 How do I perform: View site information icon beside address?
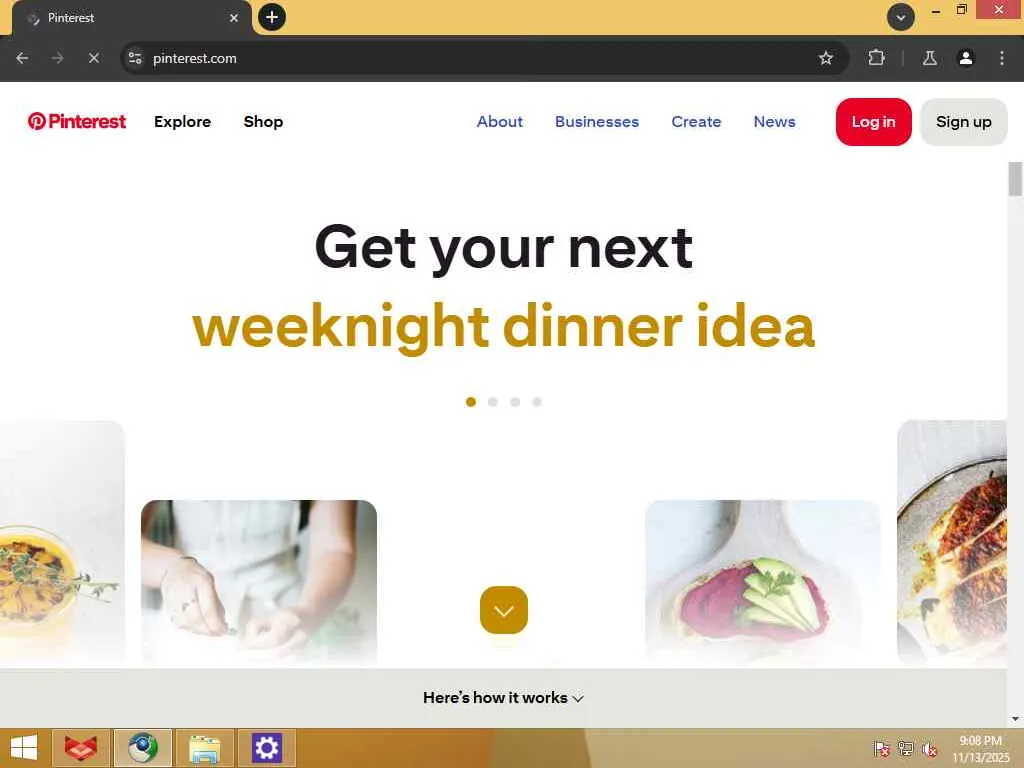coord(135,58)
